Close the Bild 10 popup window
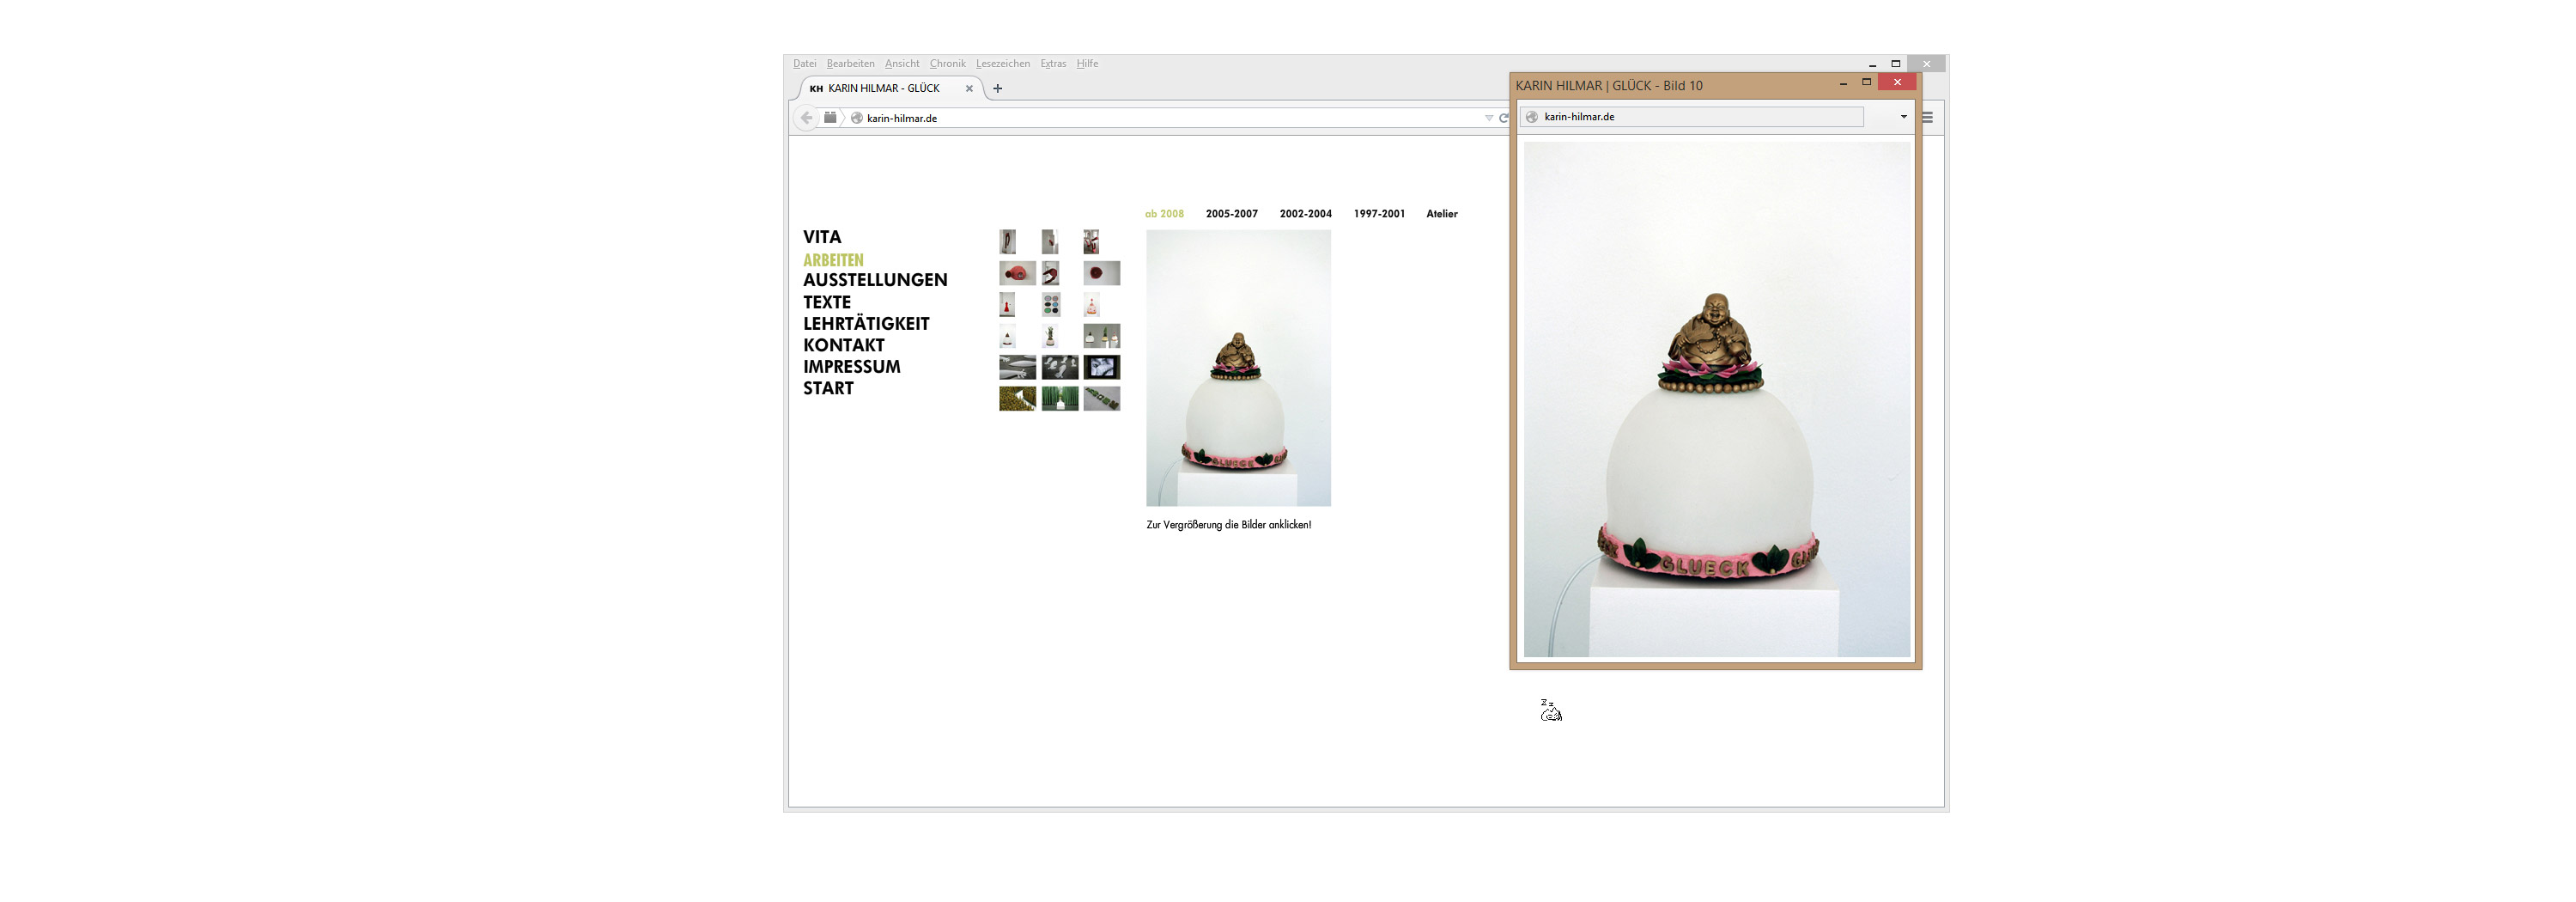 1896,82
